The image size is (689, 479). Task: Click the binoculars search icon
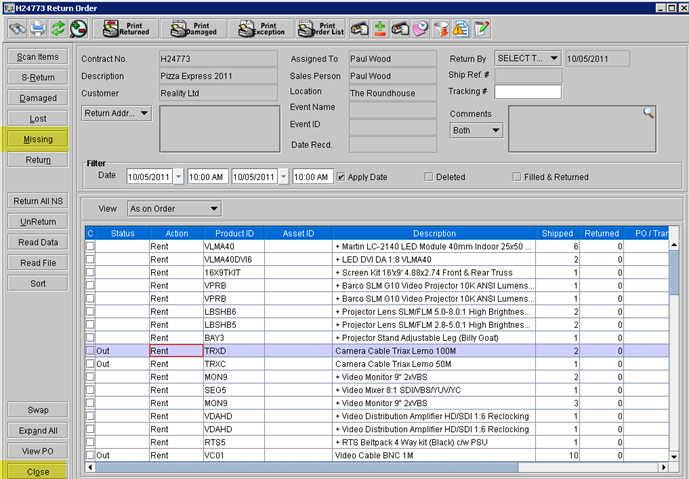17,29
